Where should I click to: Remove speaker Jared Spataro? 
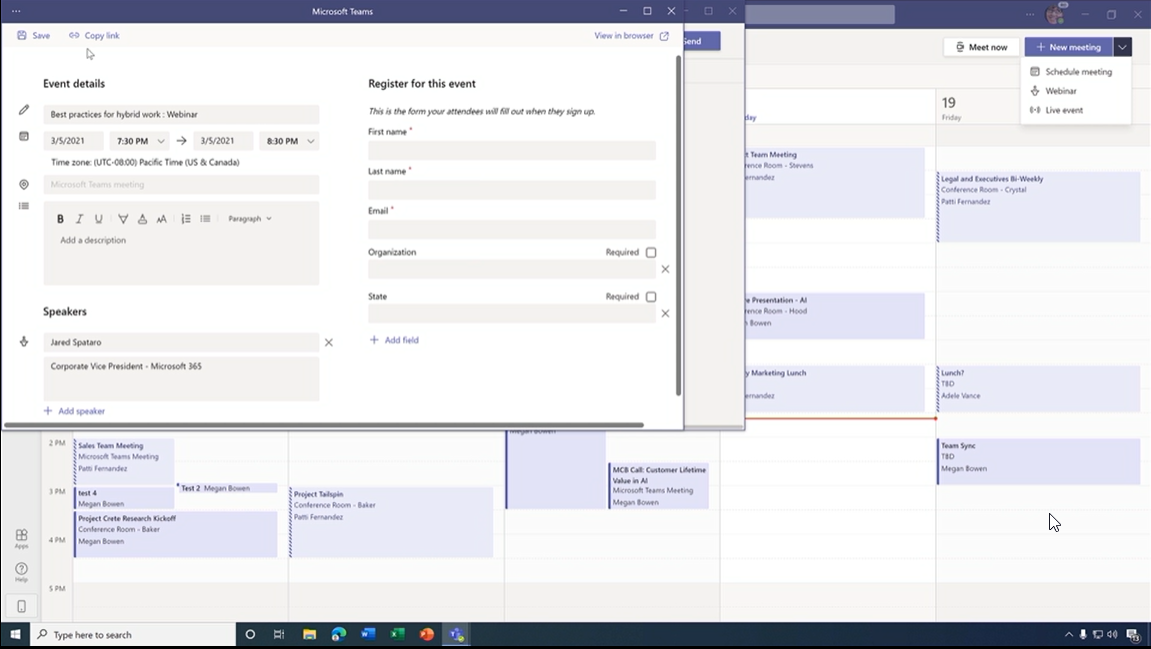[329, 343]
